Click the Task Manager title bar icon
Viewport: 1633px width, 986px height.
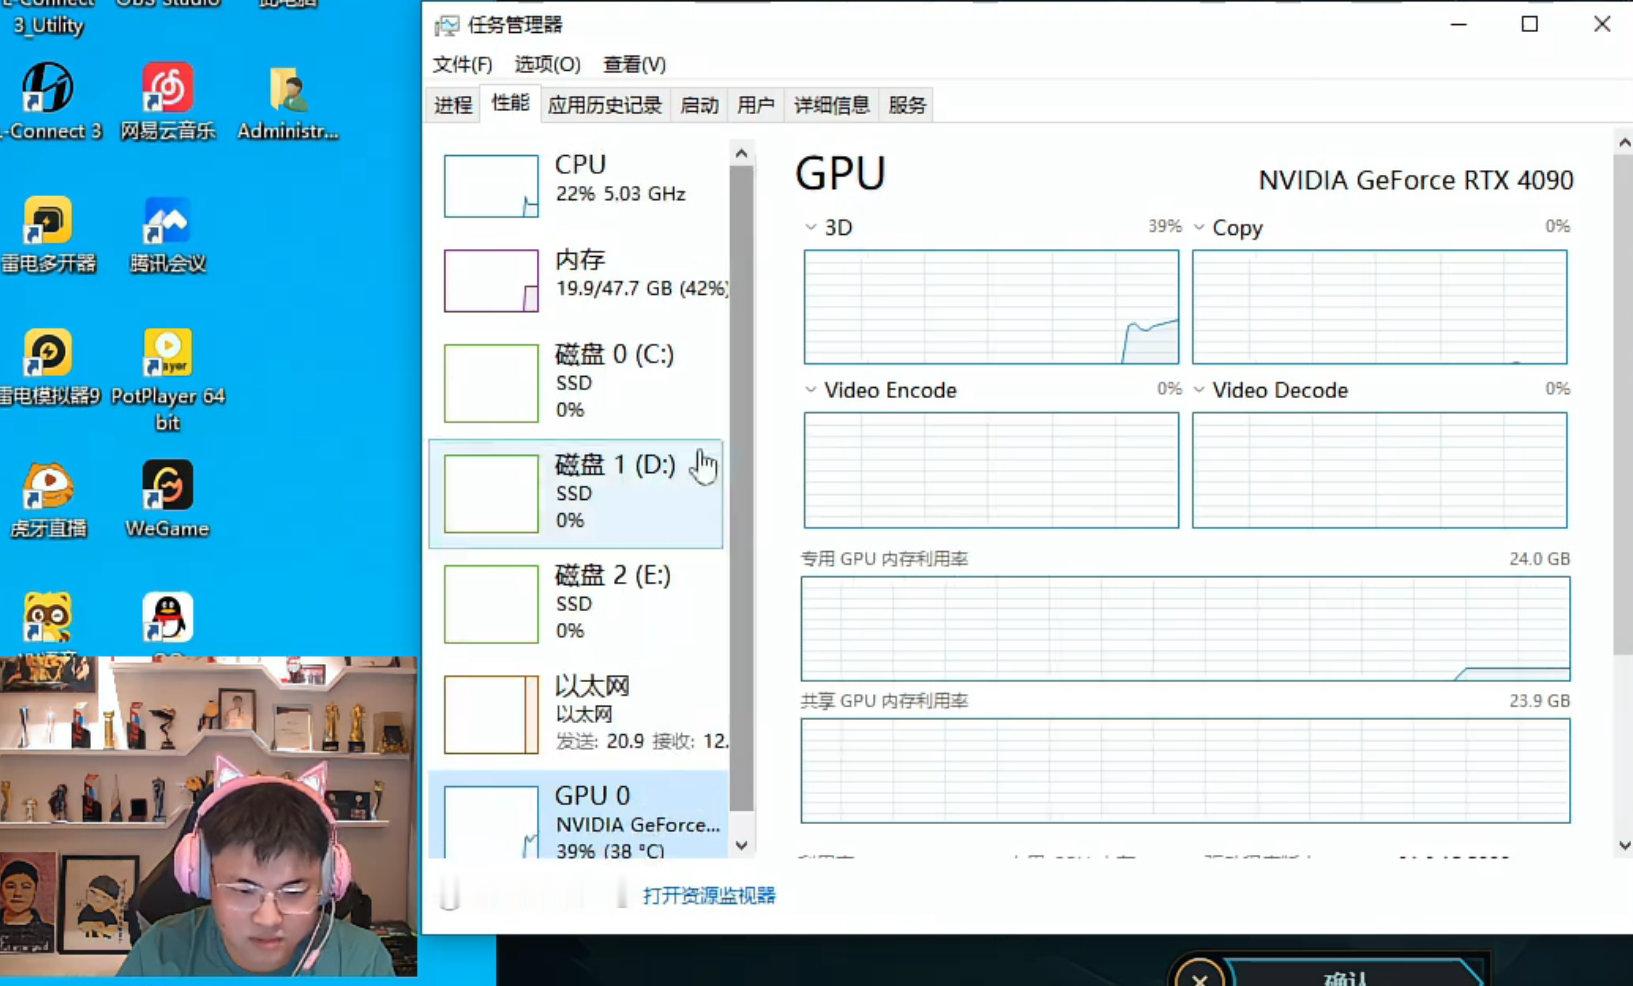[447, 25]
